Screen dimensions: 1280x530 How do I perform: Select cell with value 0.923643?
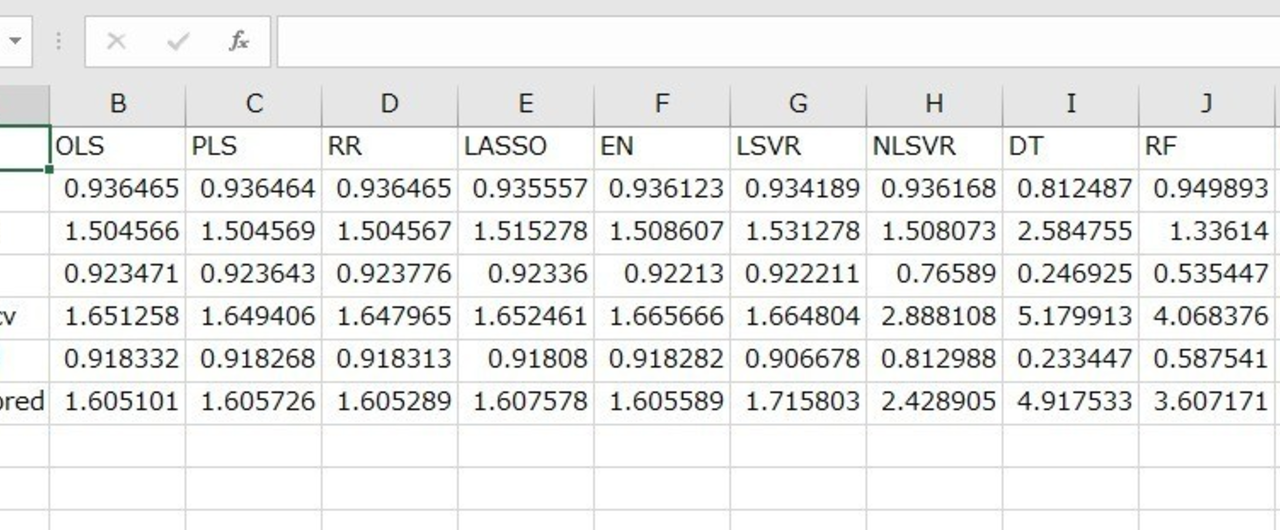[x=254, y=274]
